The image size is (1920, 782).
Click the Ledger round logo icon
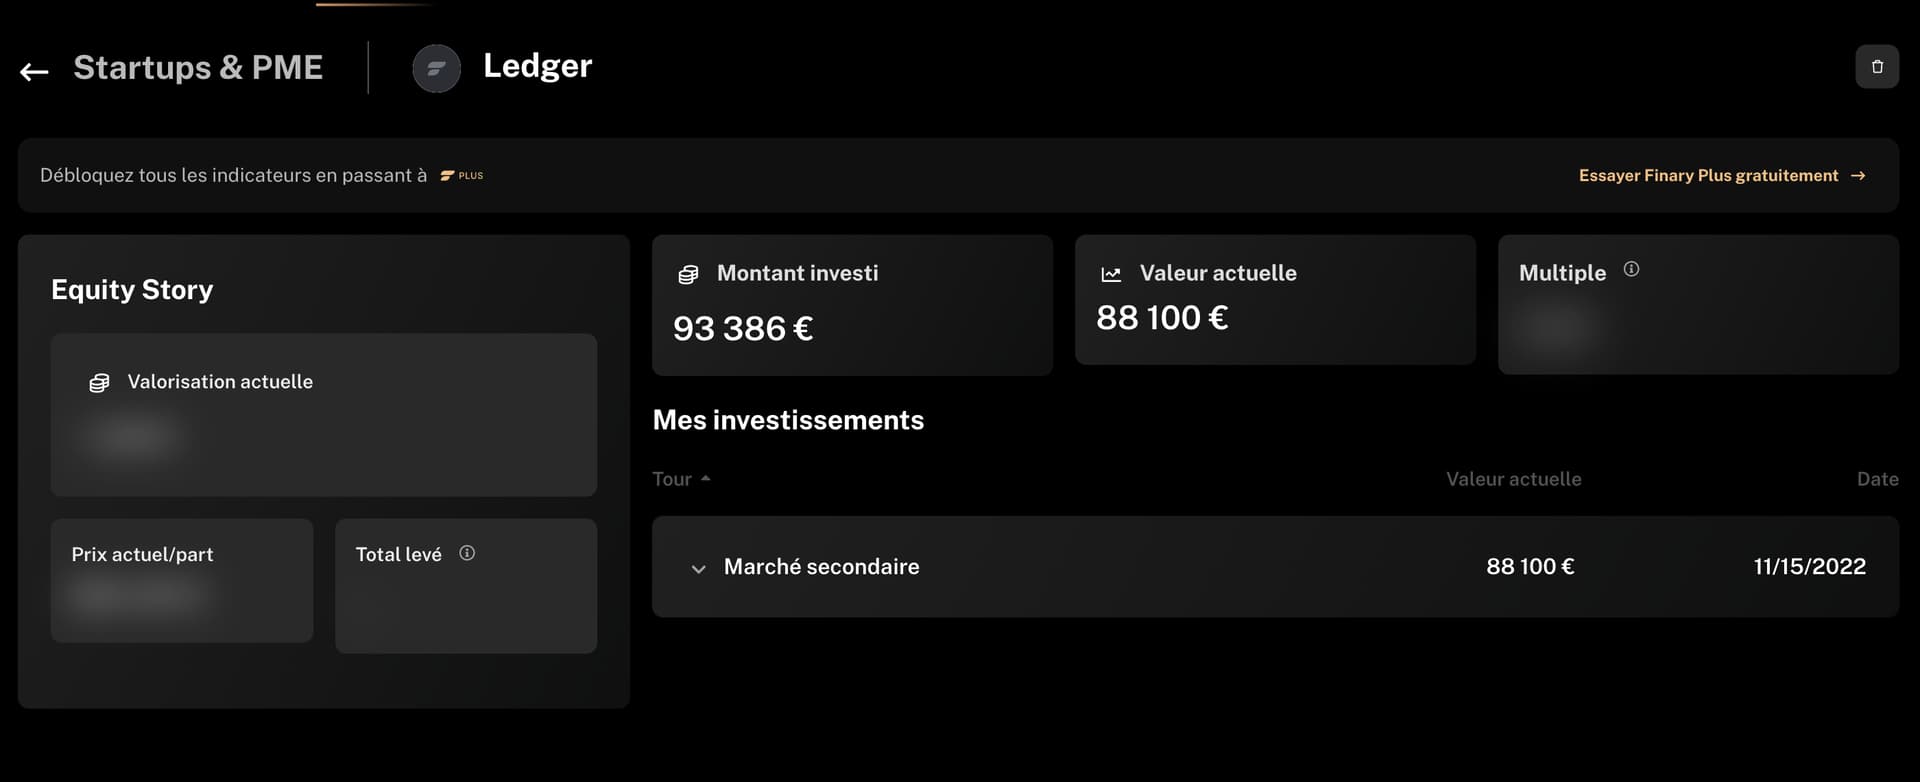(437, 69)
